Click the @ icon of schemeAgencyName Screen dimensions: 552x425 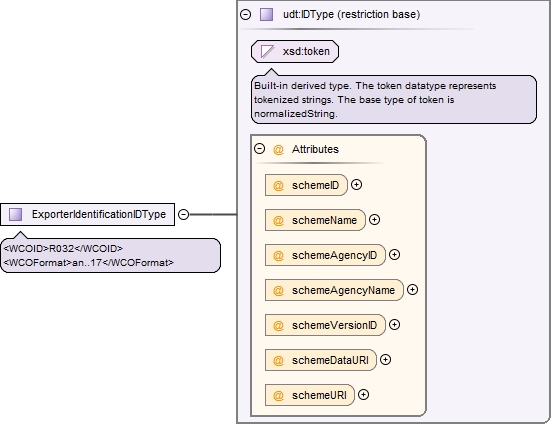278,290
